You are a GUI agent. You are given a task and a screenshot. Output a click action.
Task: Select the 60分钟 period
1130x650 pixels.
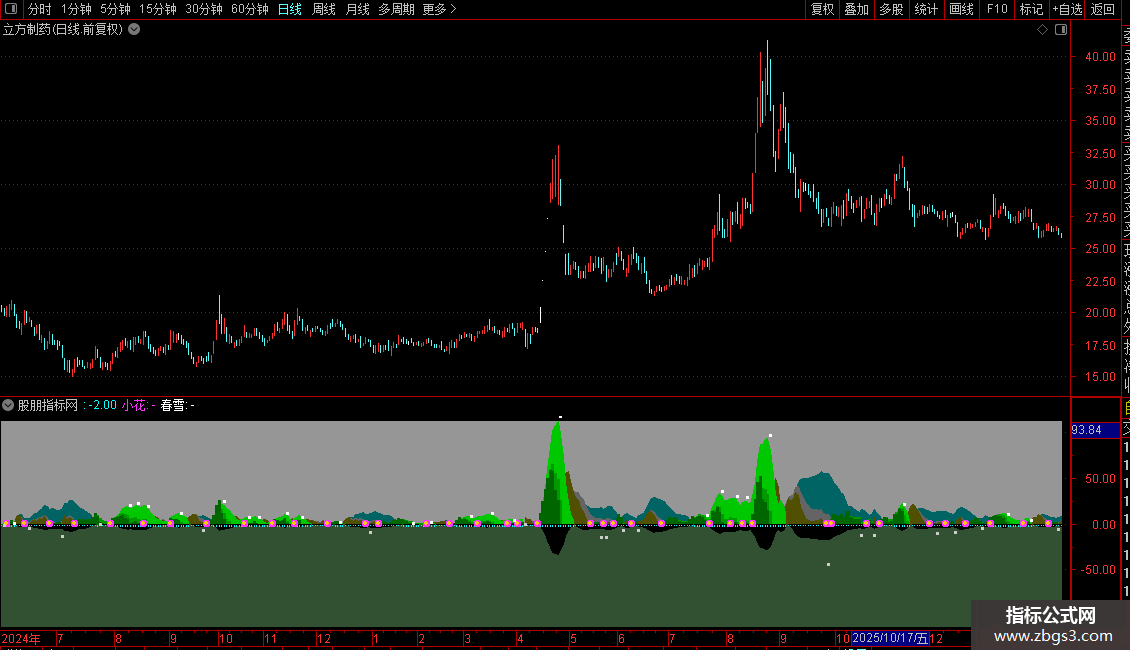point(250,9)
